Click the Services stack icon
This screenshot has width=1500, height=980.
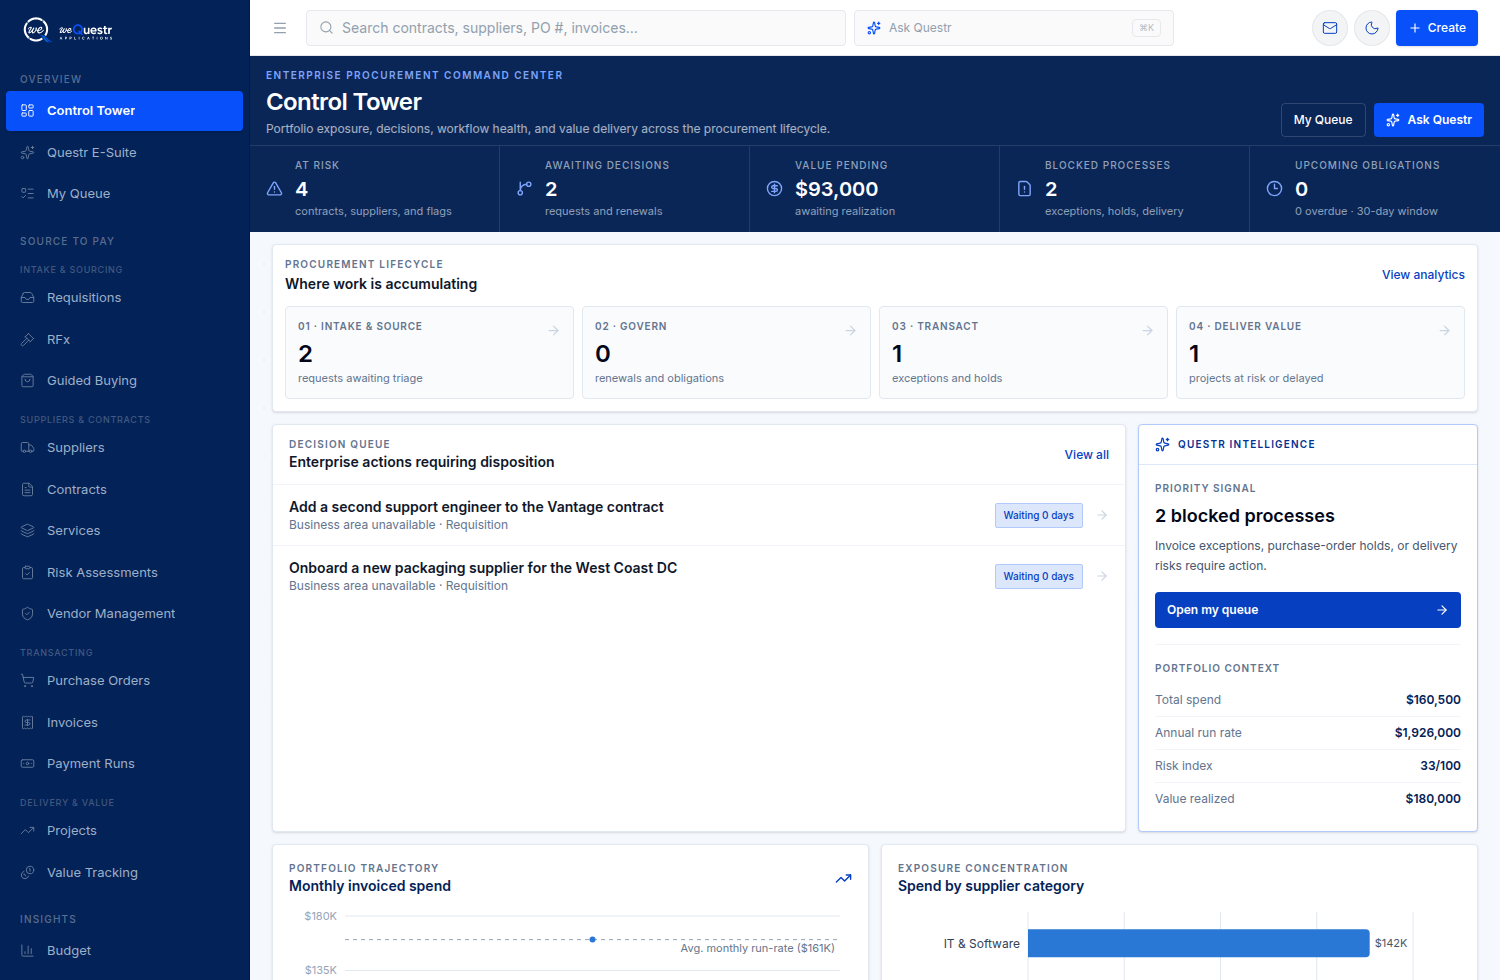[x=28, y=531]
